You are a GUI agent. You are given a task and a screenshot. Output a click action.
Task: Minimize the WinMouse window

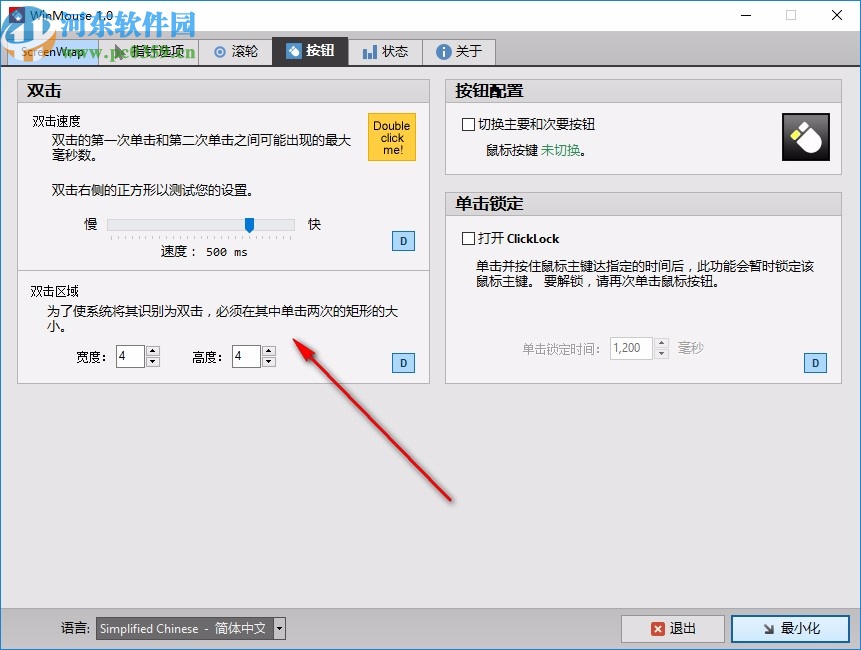pyautogui.click(x=746, y=15)
